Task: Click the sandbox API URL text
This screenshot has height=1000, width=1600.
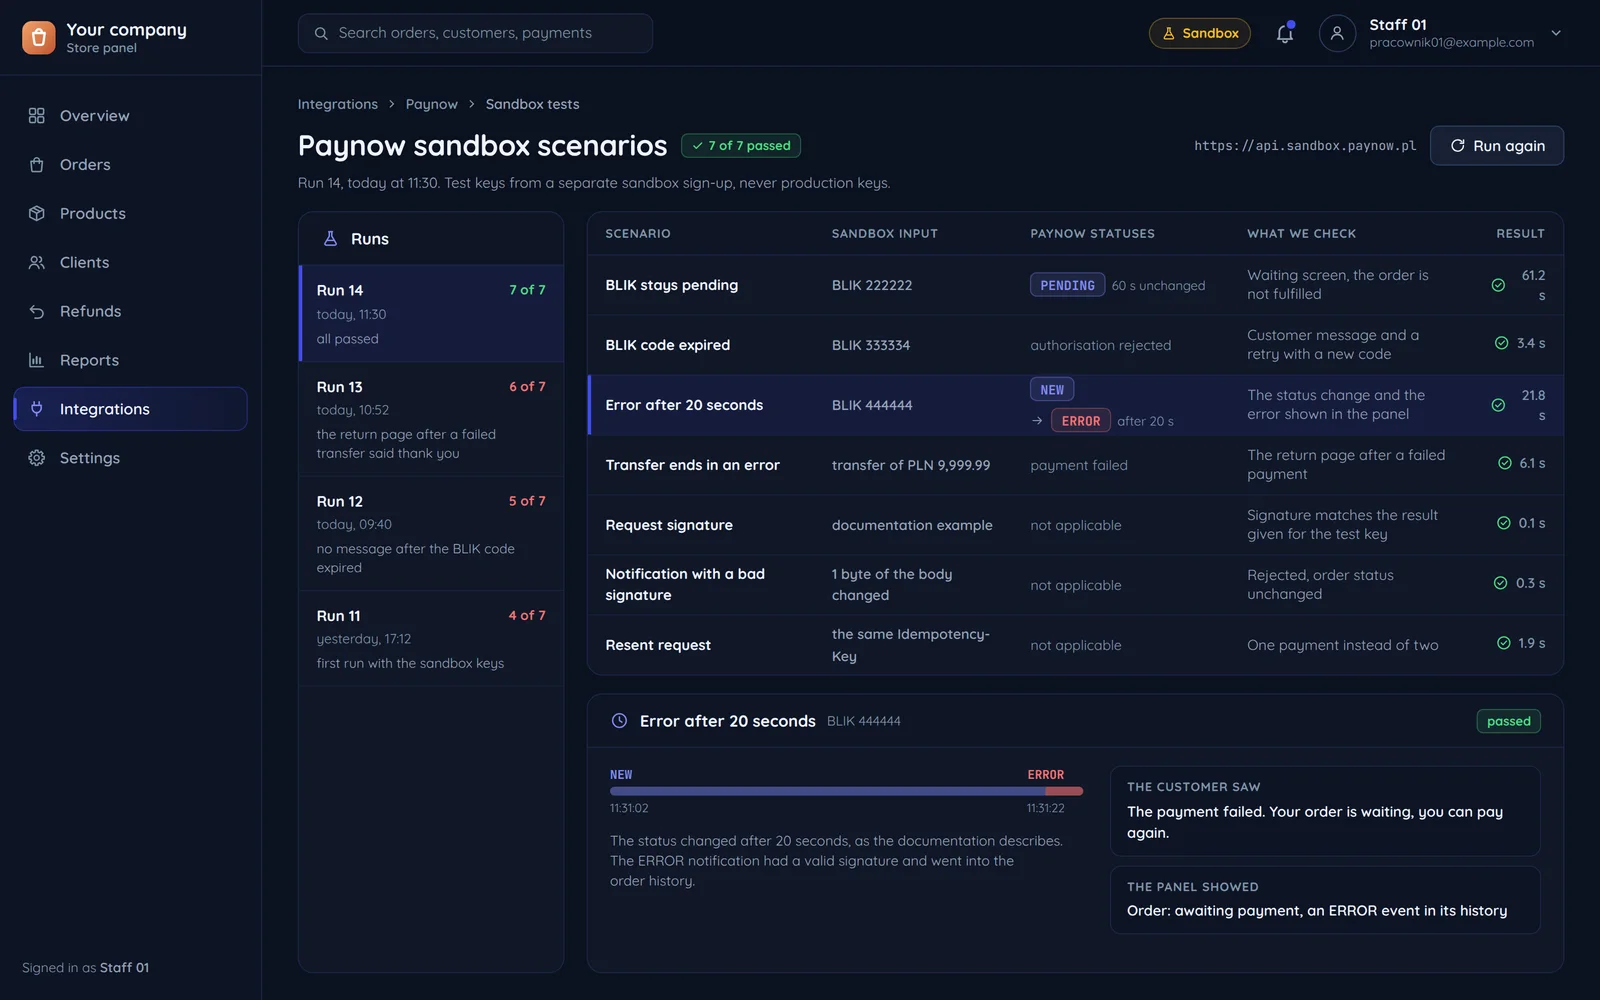Action: [1305, 146]
